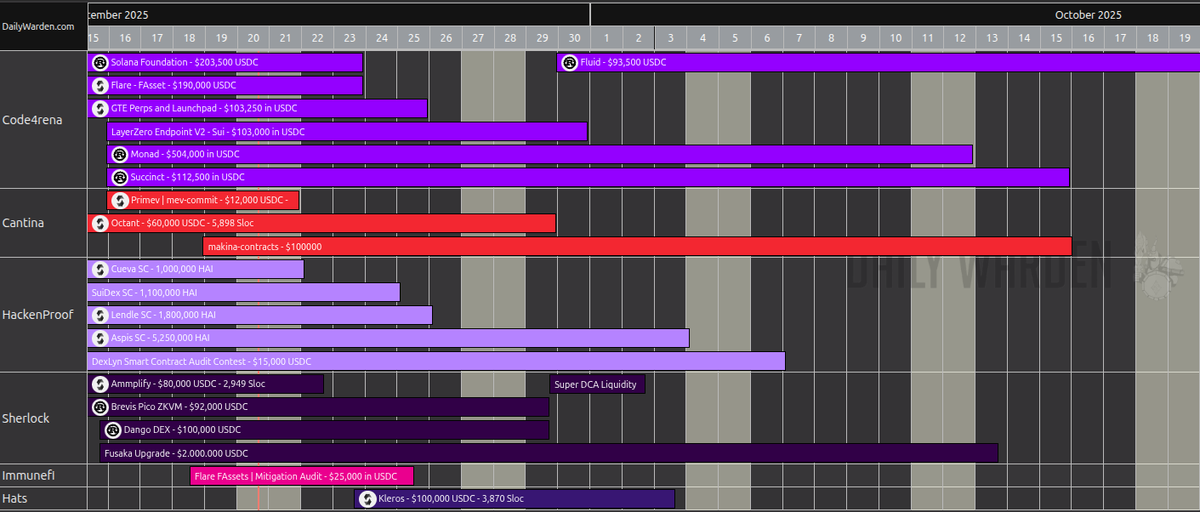Screen dimensions: 1200x512
Task: Click day 23 in the date header
Action: (x=350, y=38)
